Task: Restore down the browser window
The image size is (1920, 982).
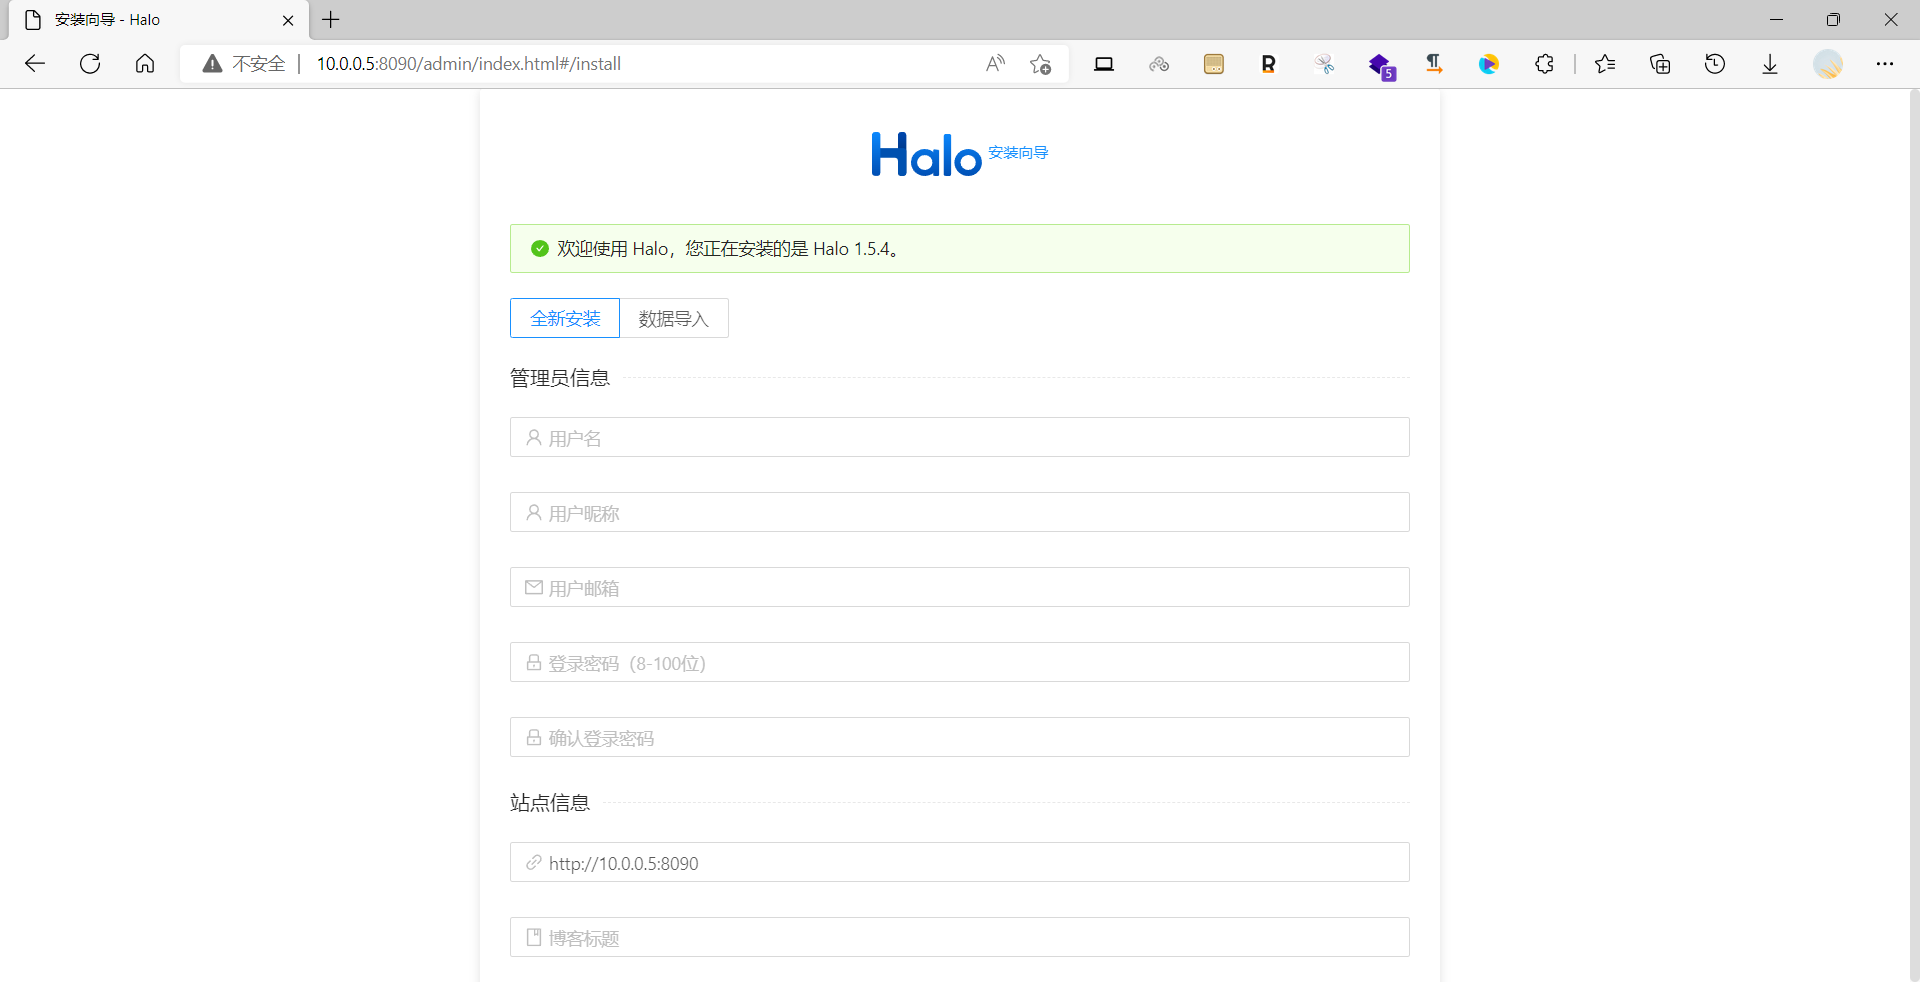Action: click(1833, 20)
